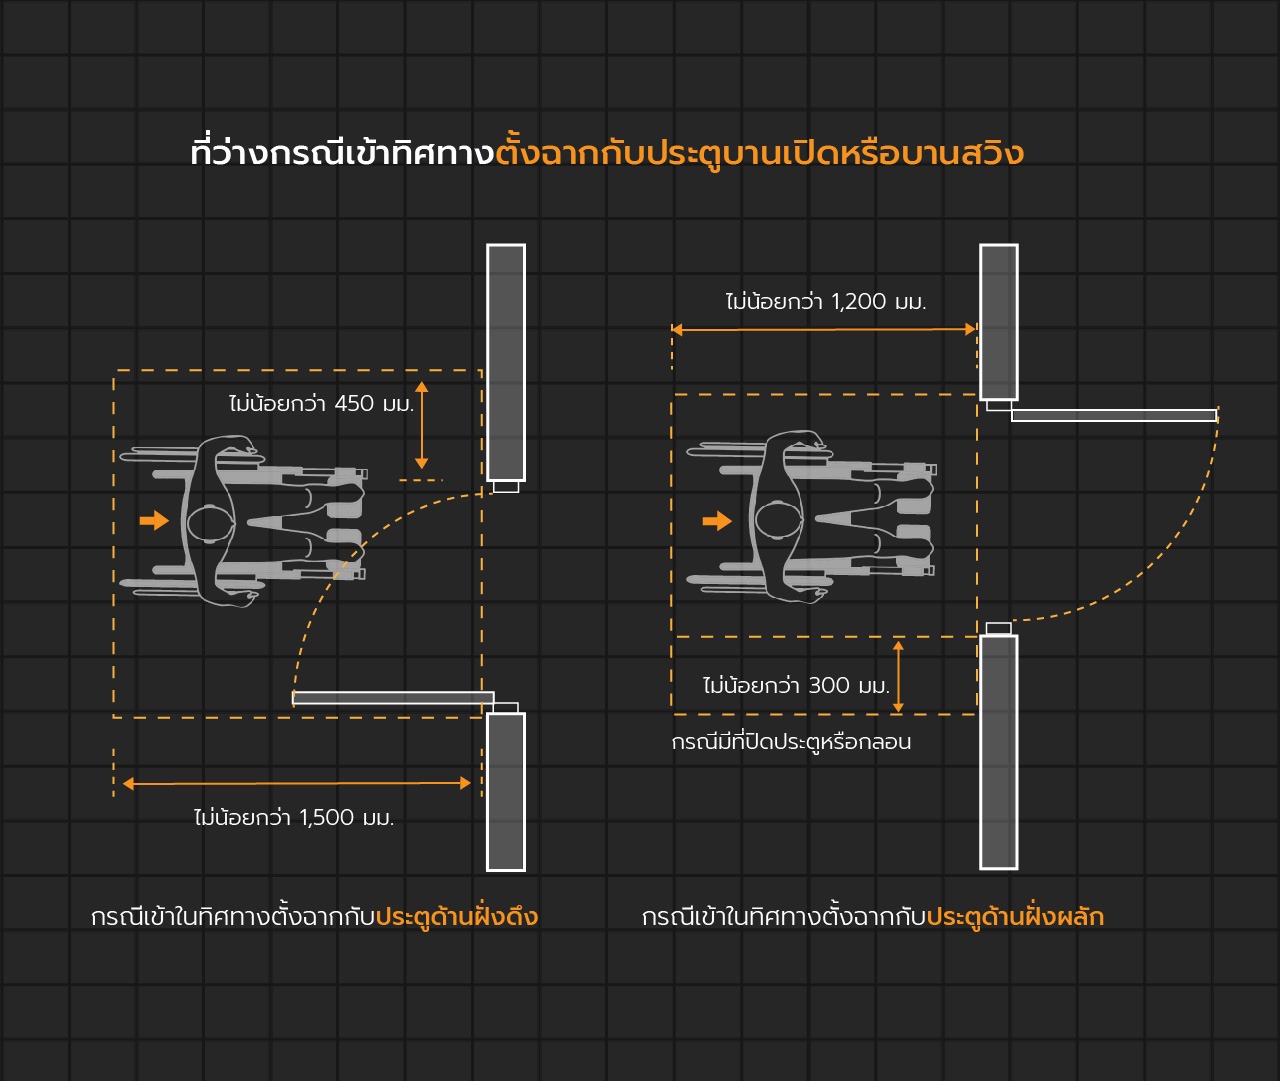Click the lower wall segment in the pull-side diagram

pyautogui.click(x=506, y=791)
